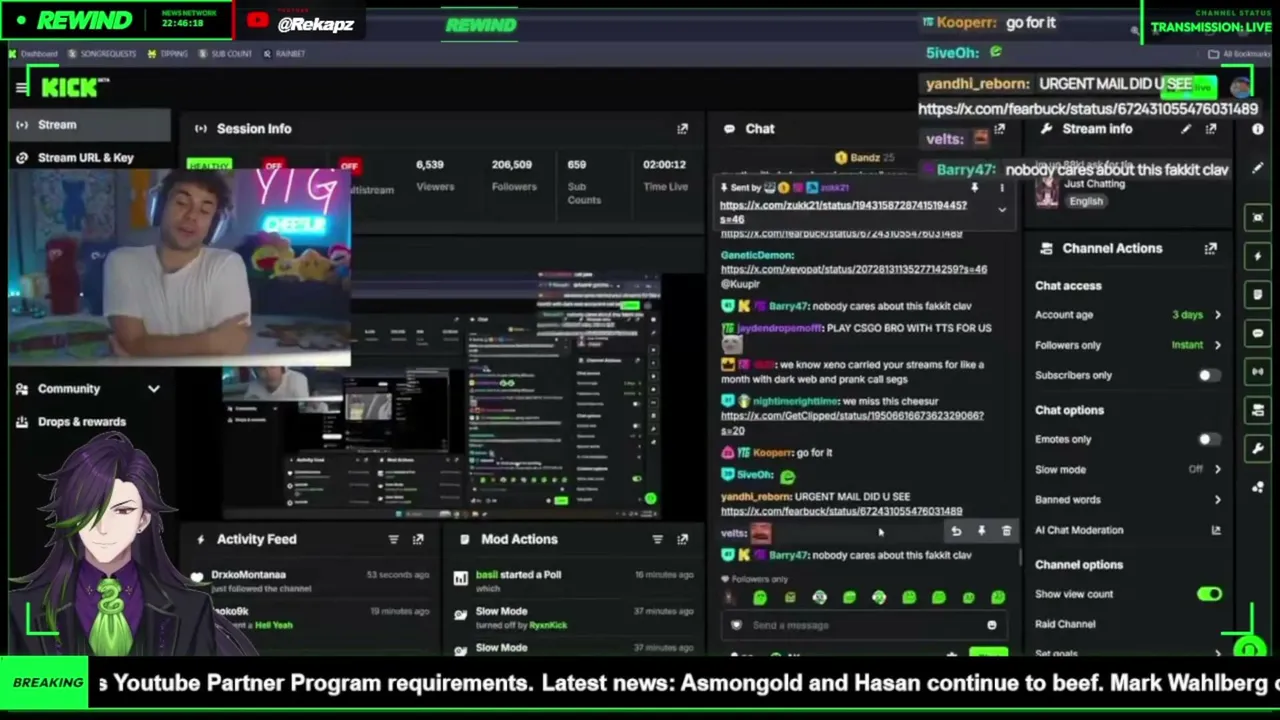Screen dimensions: 1280x720
Task: Click 'basil started a Poll' entry
Action: [518, 575]
